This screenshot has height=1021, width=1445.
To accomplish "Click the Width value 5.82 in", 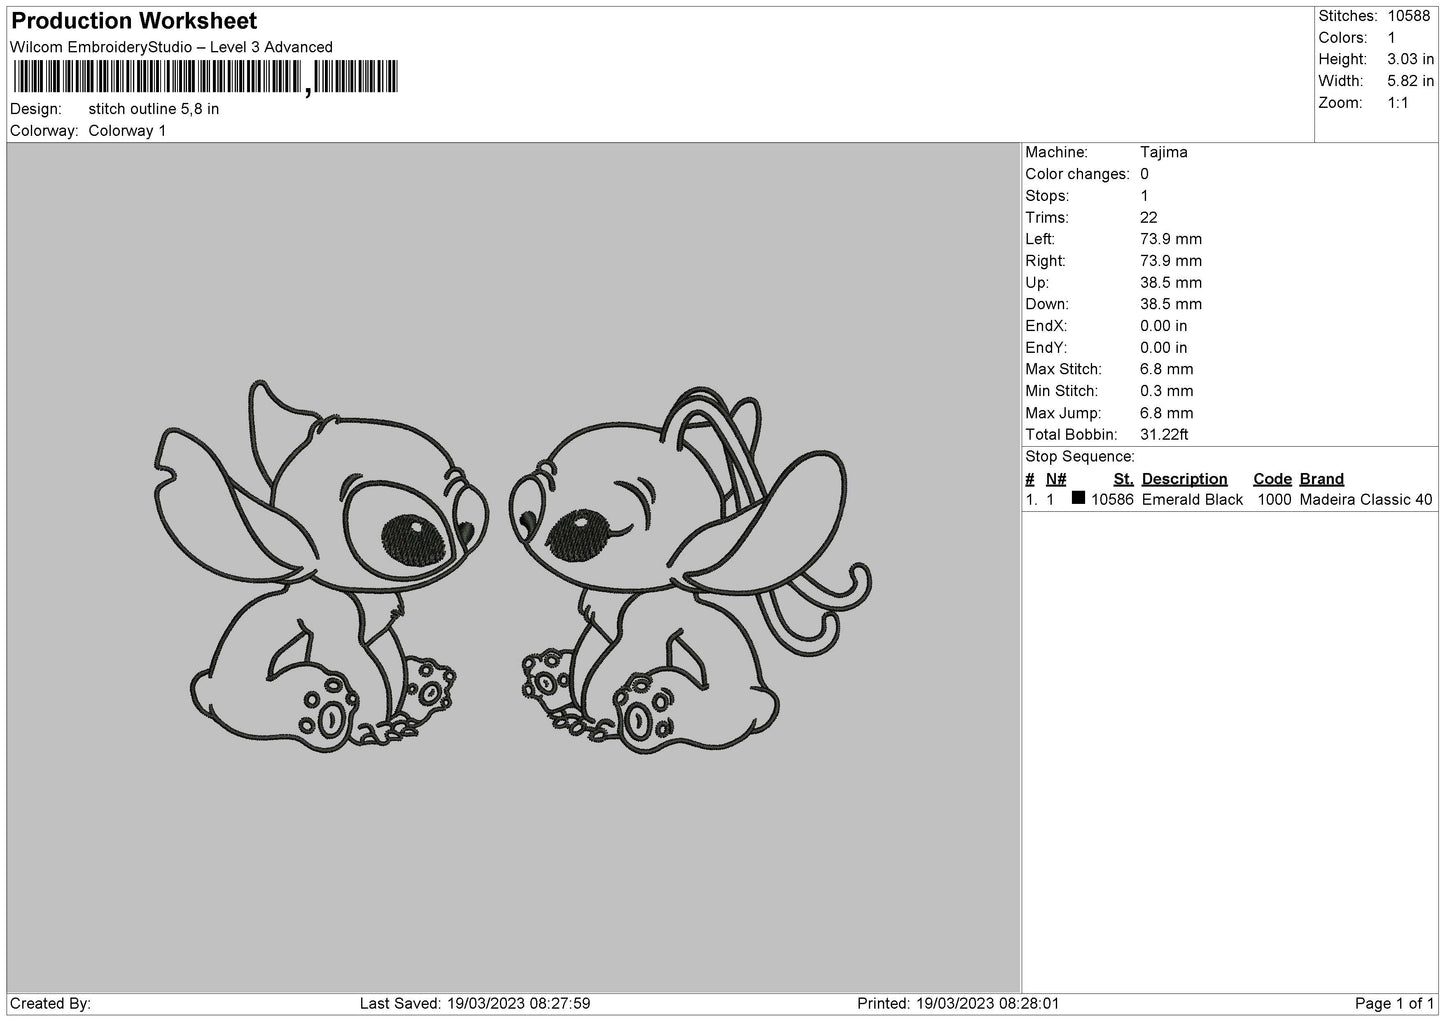I will (1410, 81).
